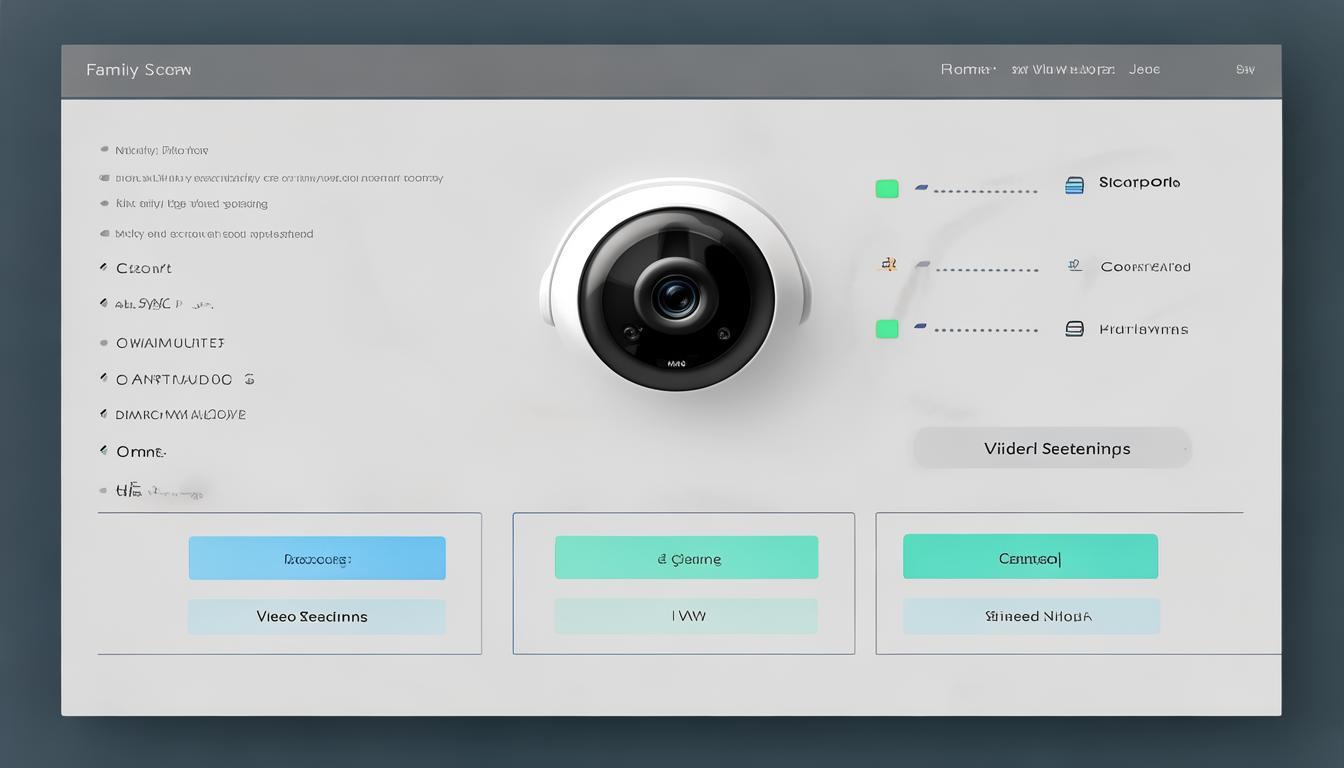This screenshot has width=1344, height=768.
Task: Select the OWAIMULITEF list entry
Action: [x=170, y=343]
